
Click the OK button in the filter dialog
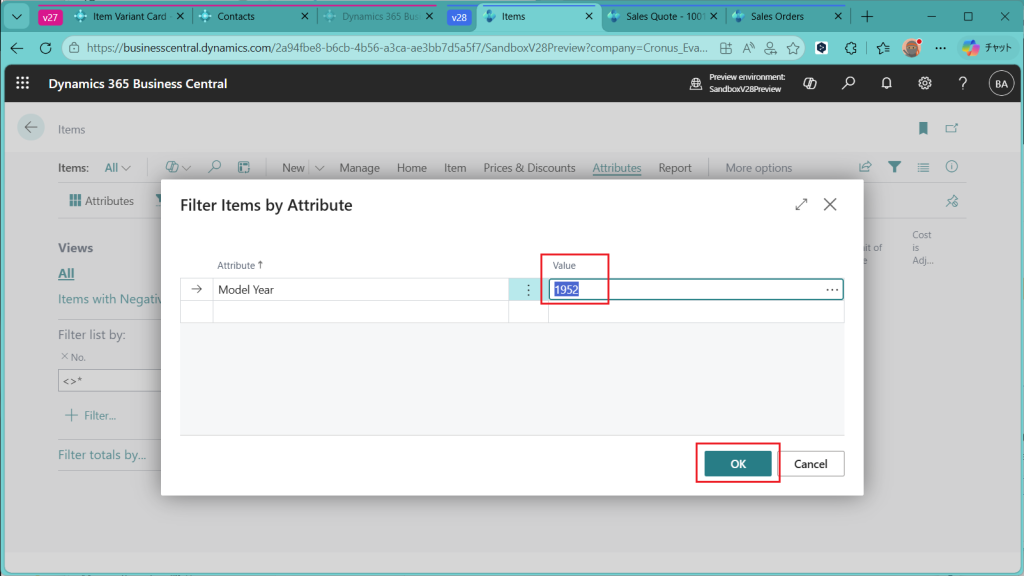[738, 464]
